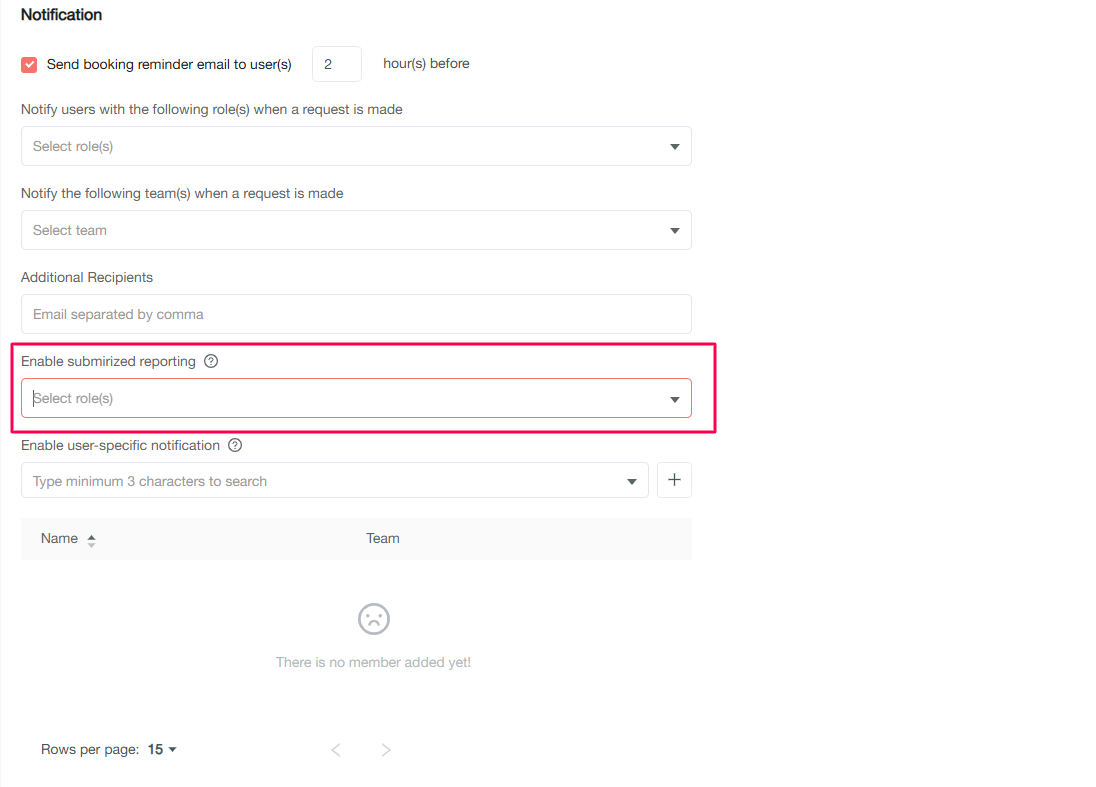
Task: Select the Team column header
Action: click(x=383, y=538)
